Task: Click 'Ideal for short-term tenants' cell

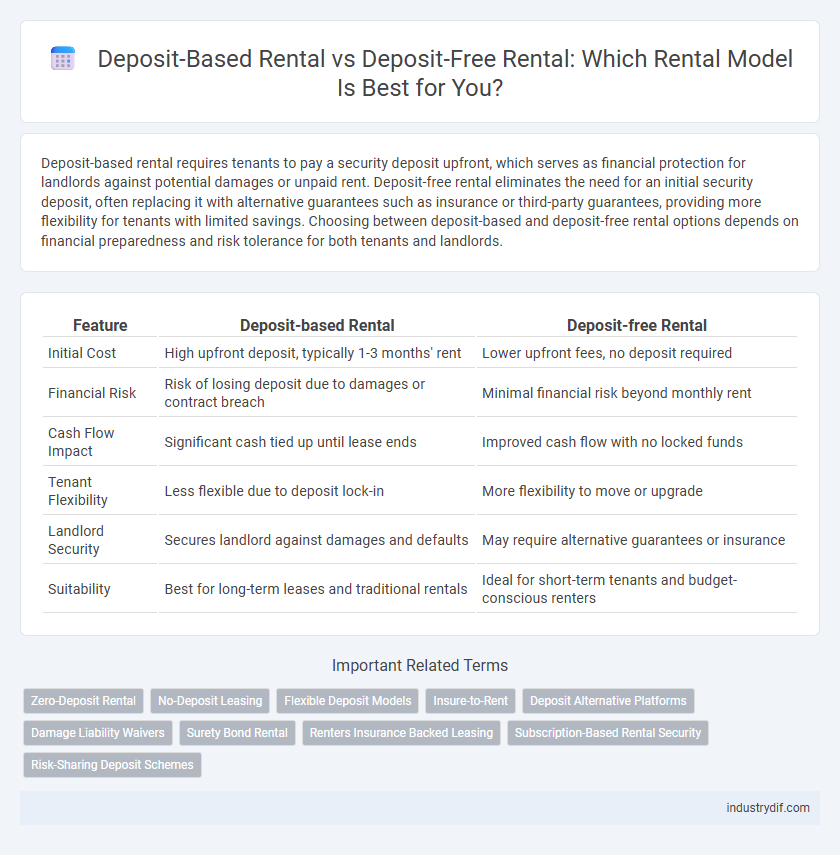Action: tap(637, 589)
